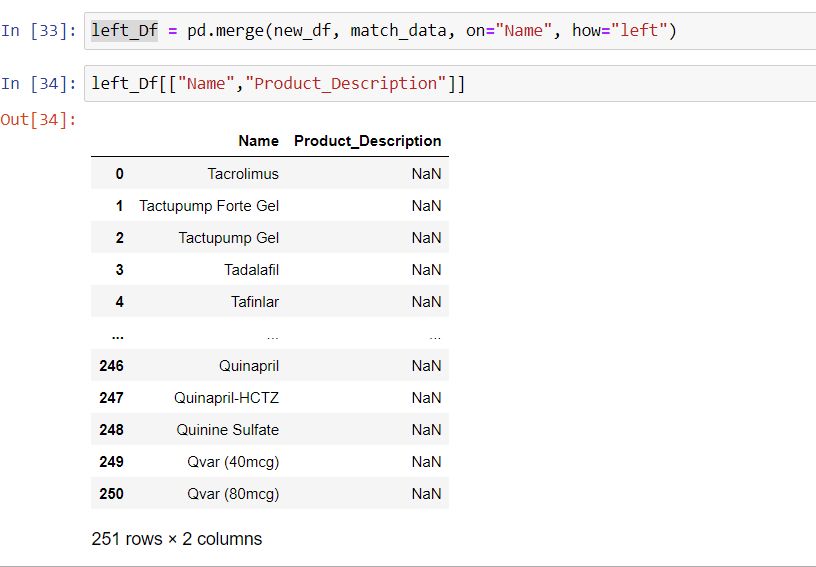This screenshot has width=816, height=567.
Task: Click the Tactupump Forte Gel cell
Action: coord(209,206)
